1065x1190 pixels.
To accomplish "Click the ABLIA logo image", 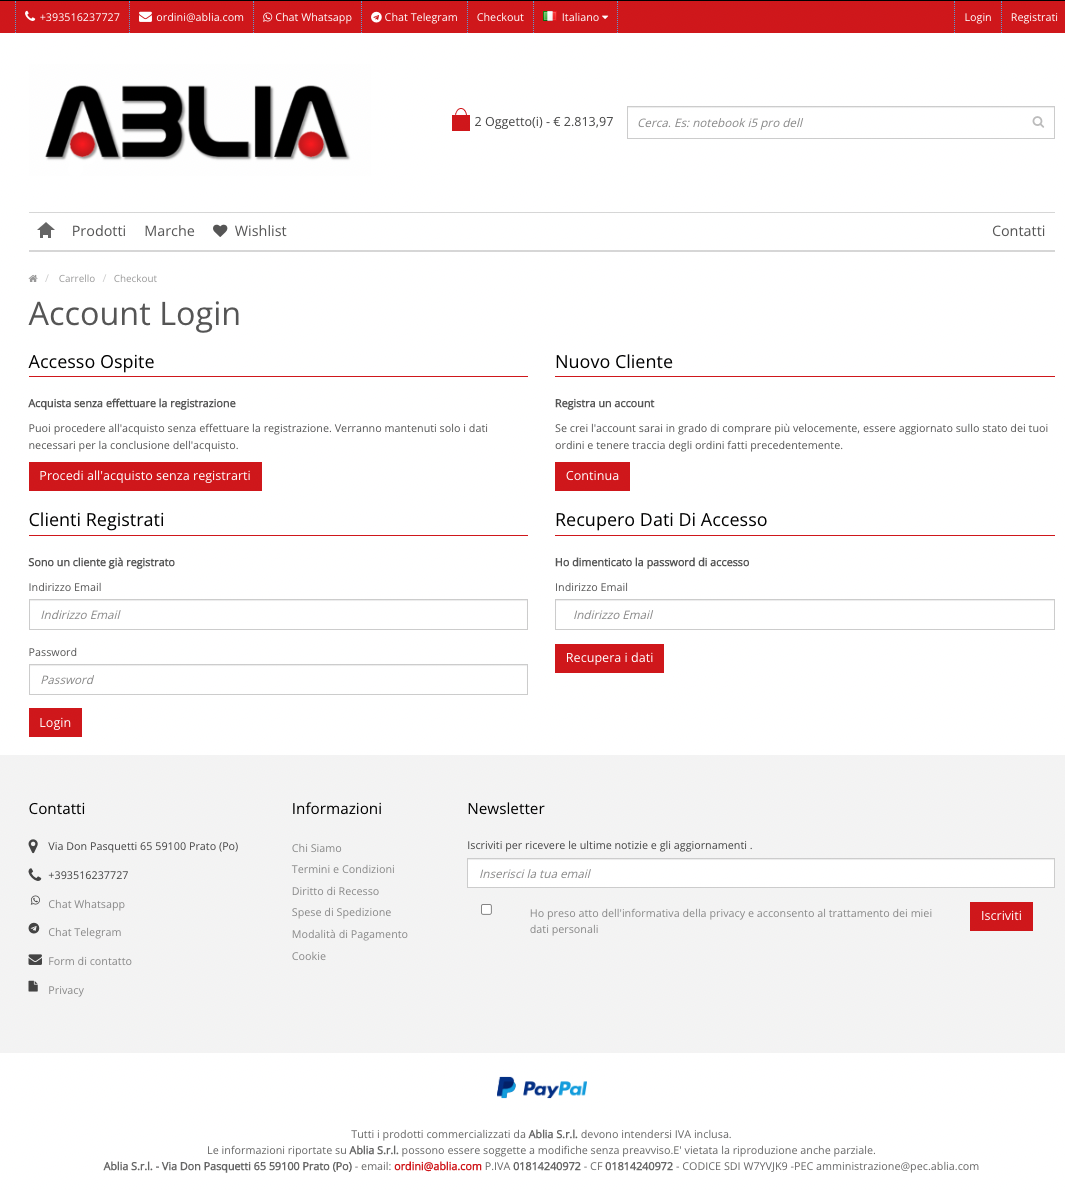I will click(x=198, y=122).
